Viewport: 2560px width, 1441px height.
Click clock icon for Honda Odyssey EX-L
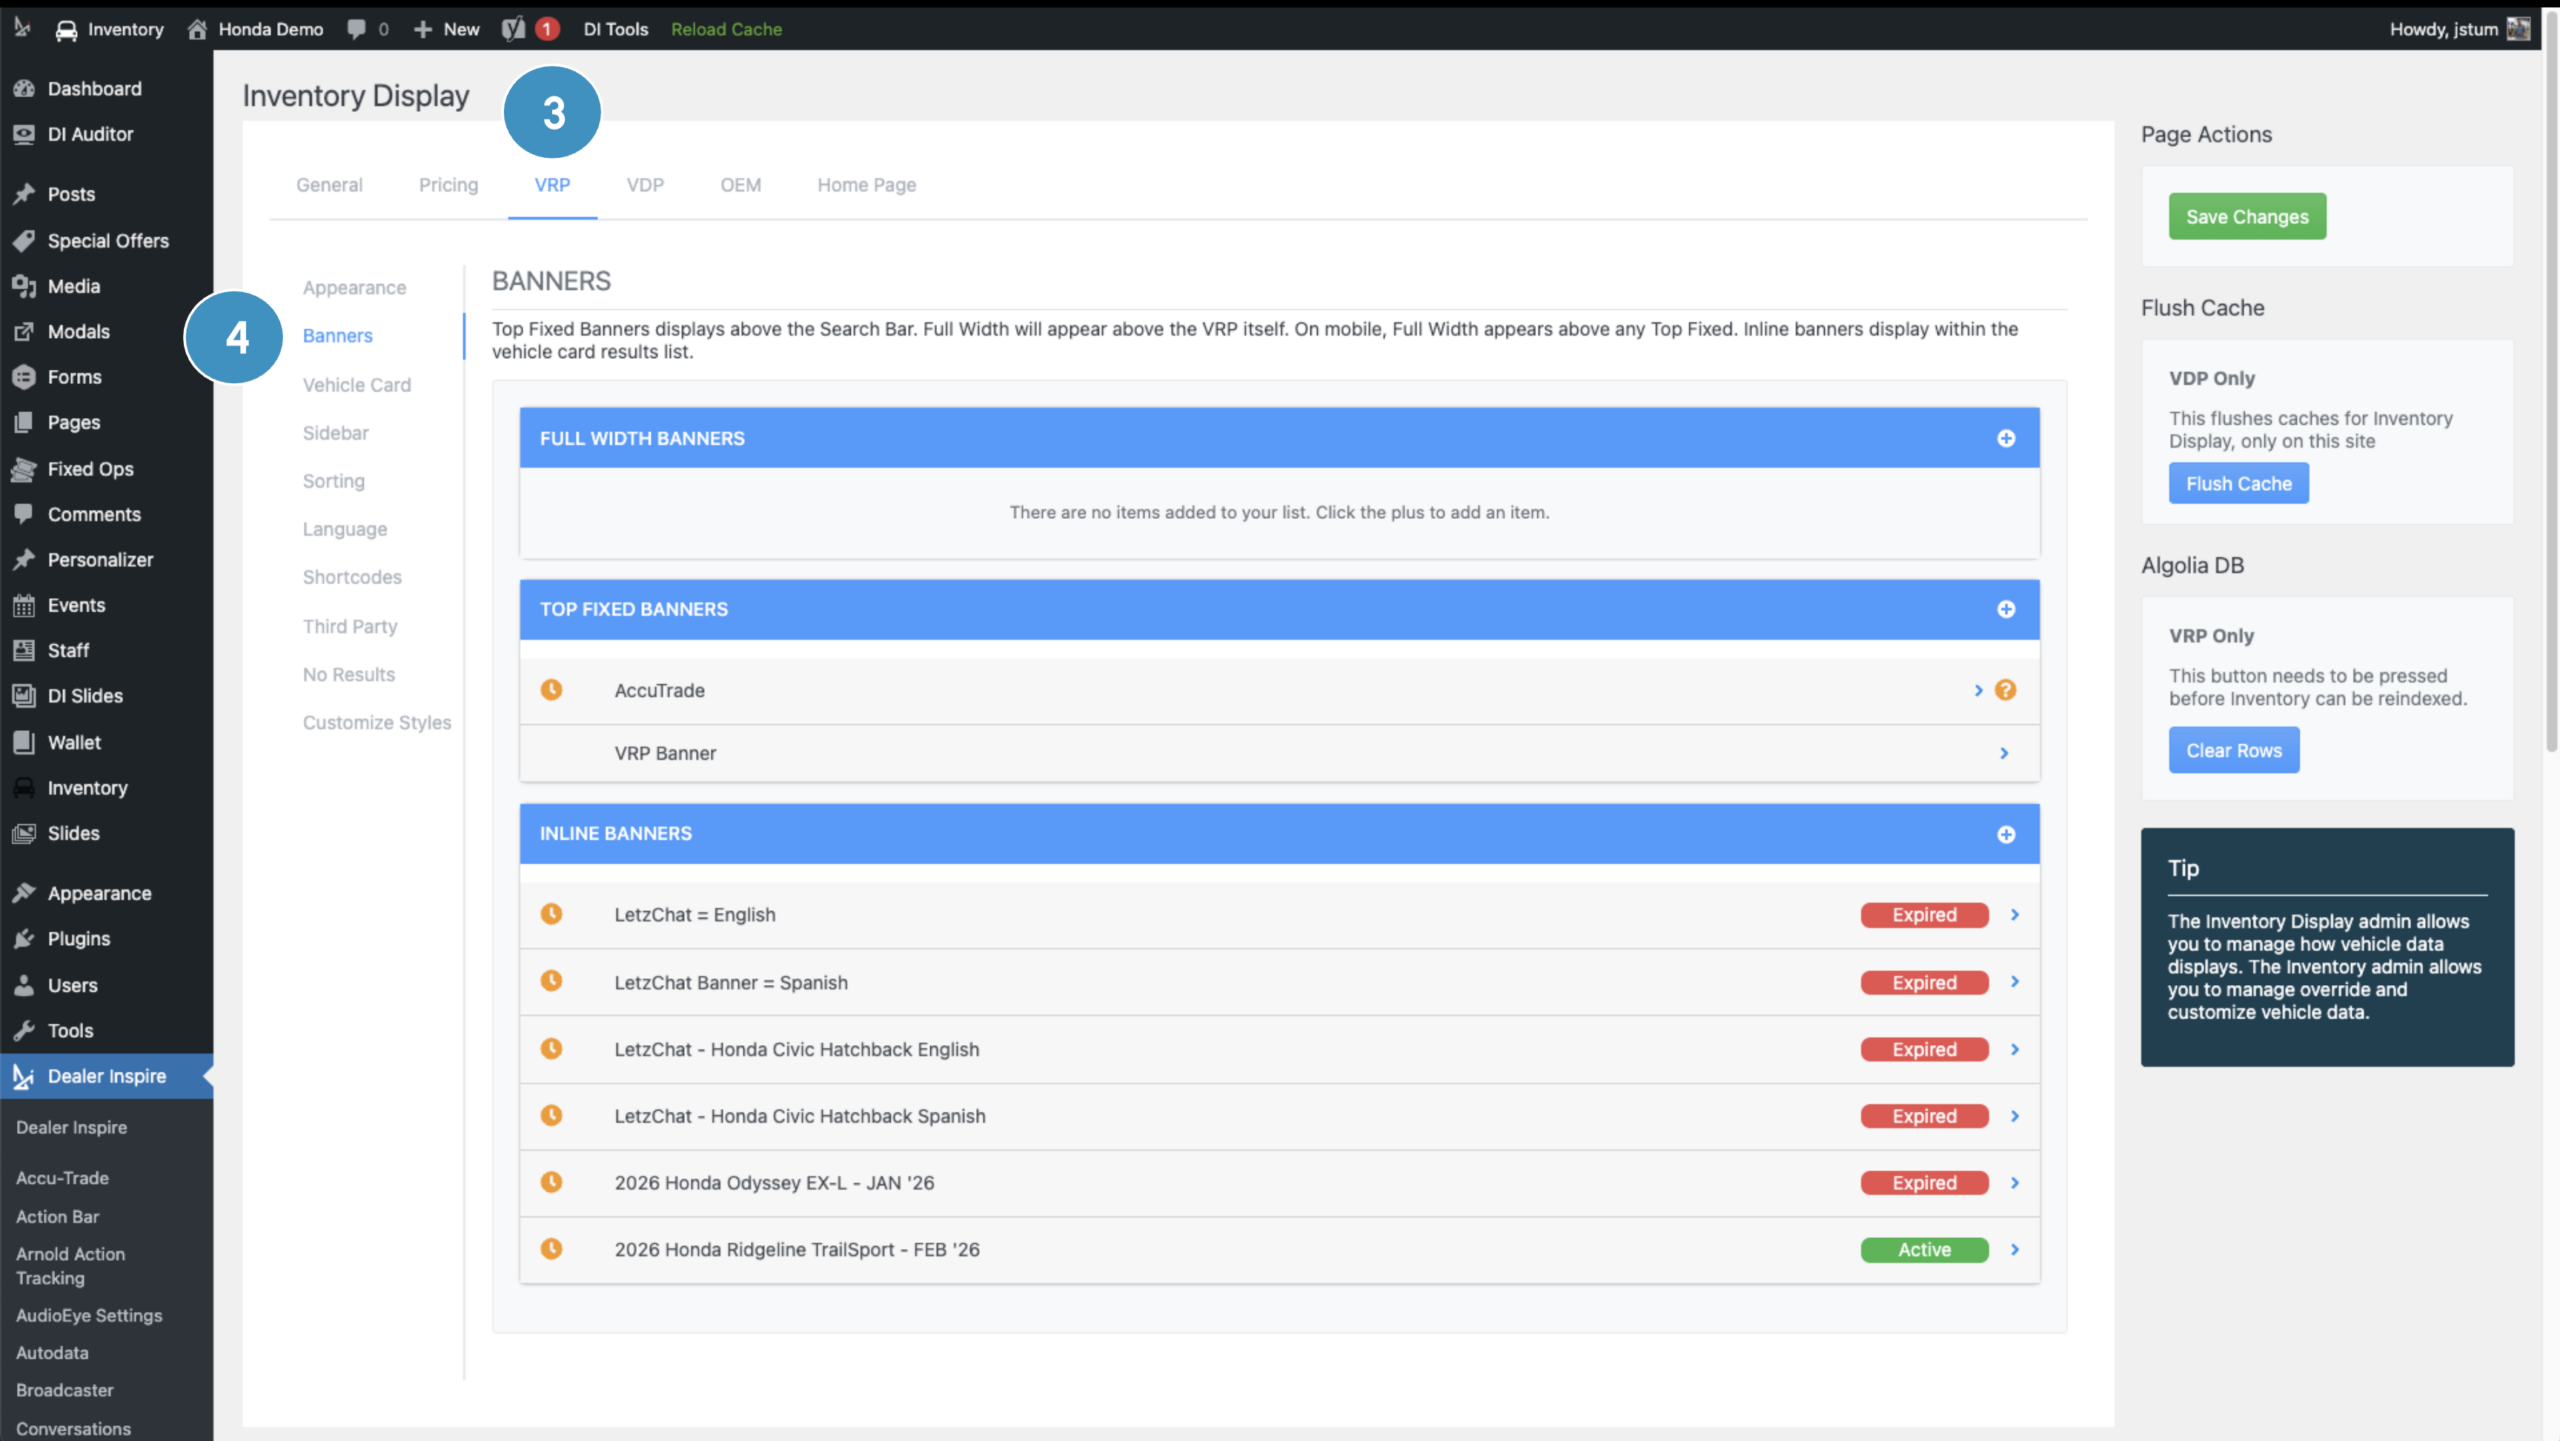(551, 1182)
